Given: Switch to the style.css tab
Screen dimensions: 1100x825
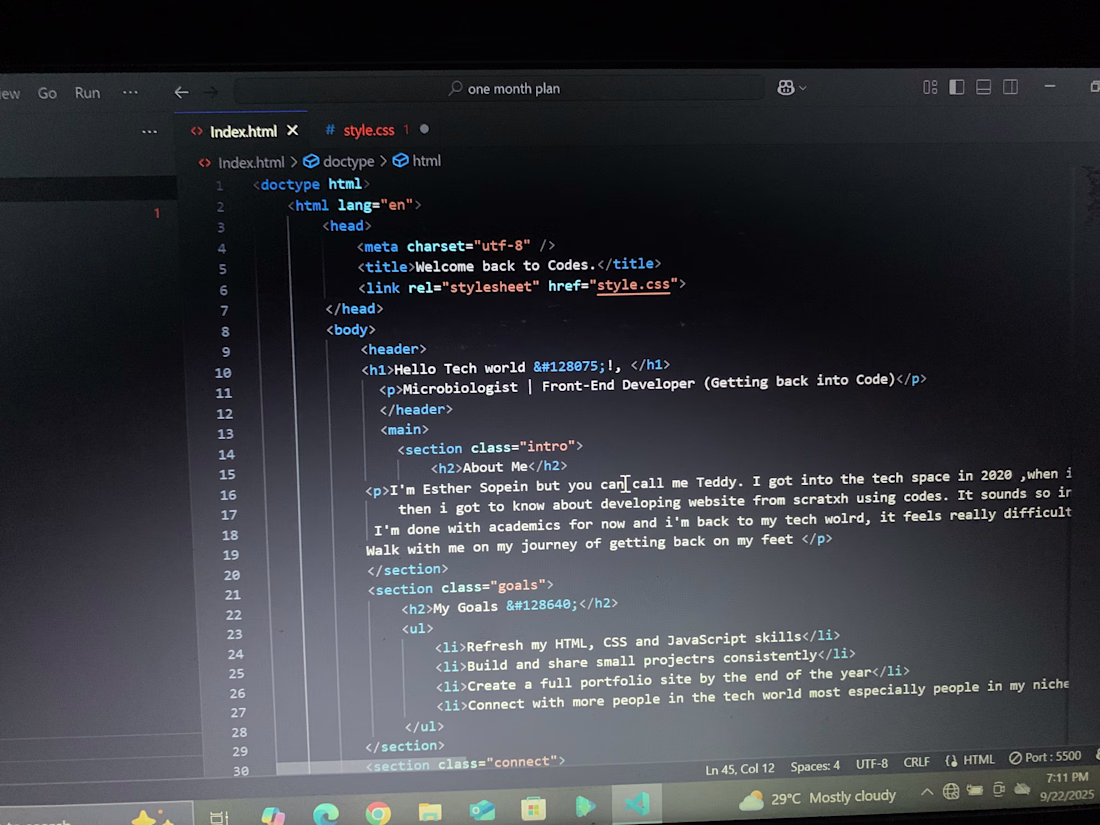Looking at the screenshot, I should [368, 130].
